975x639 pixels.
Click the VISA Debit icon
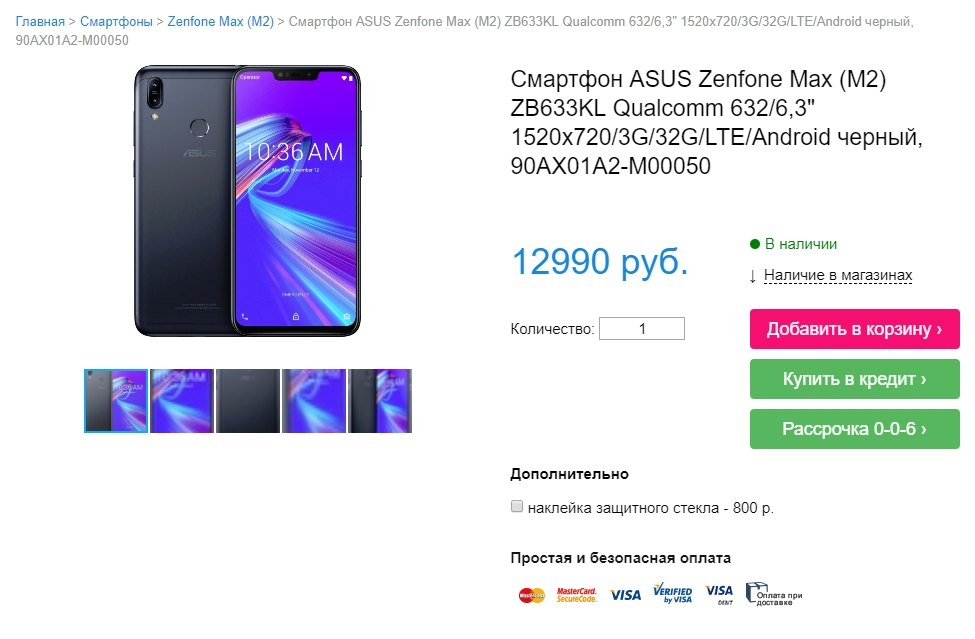tap(719, 594)
